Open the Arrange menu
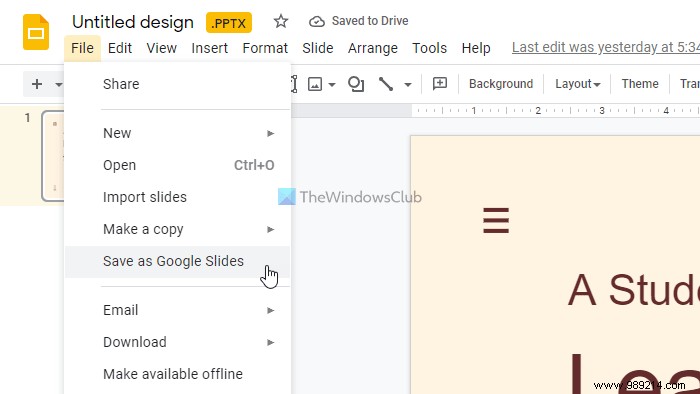700x394 pixels. click(373, 48)
